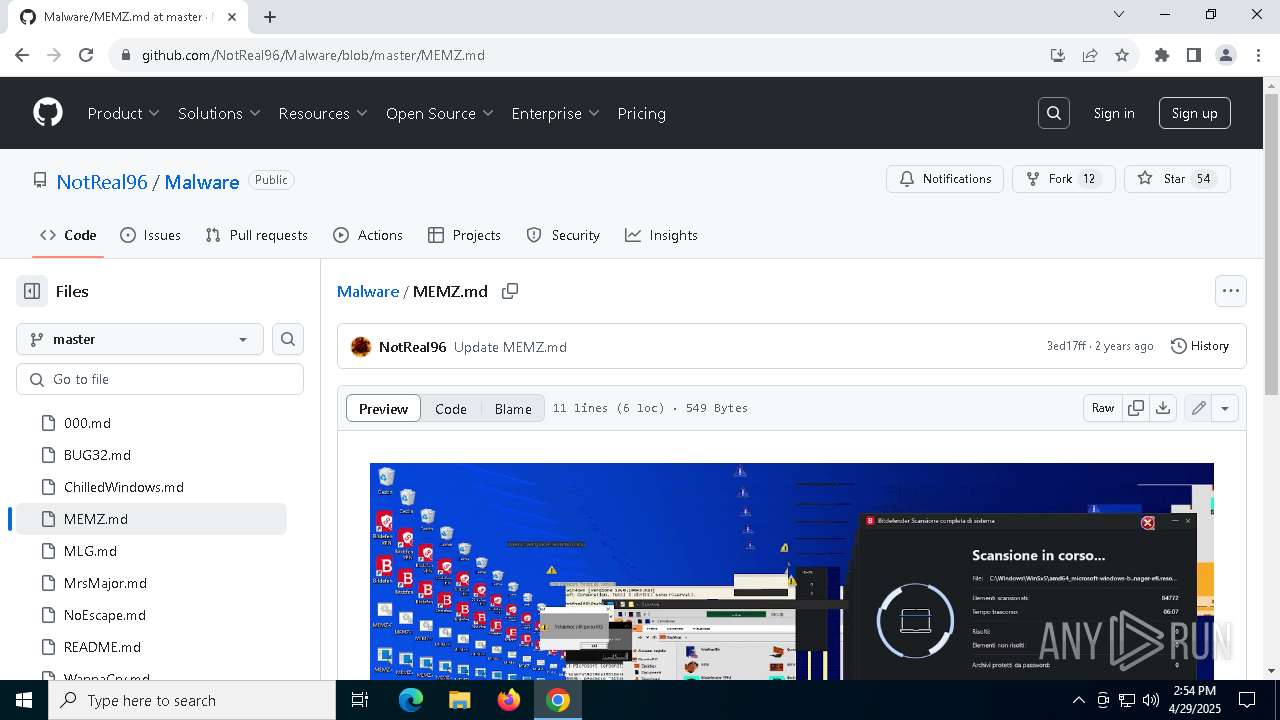Viewport: 1280px width, 720px height.
Task: Click the Malware repository name link
Action: [x=202, y=182]
